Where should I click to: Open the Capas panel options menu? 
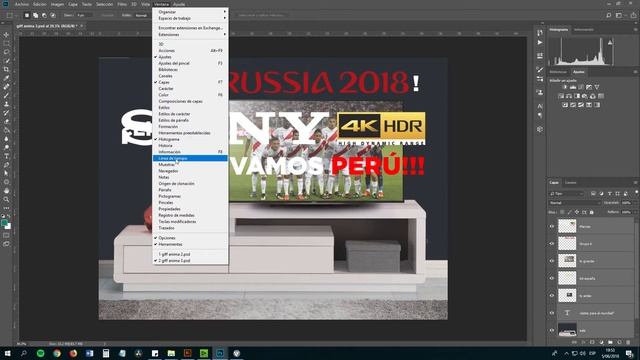635,182
